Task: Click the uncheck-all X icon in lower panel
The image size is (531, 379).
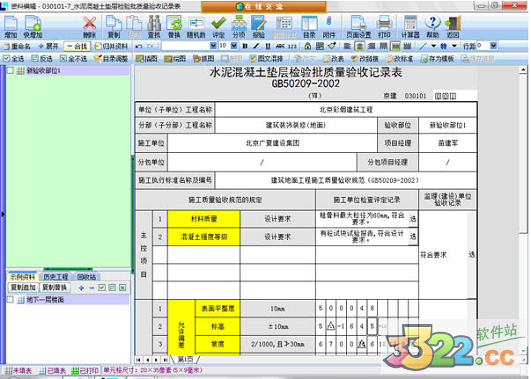Action: [123, 288]
